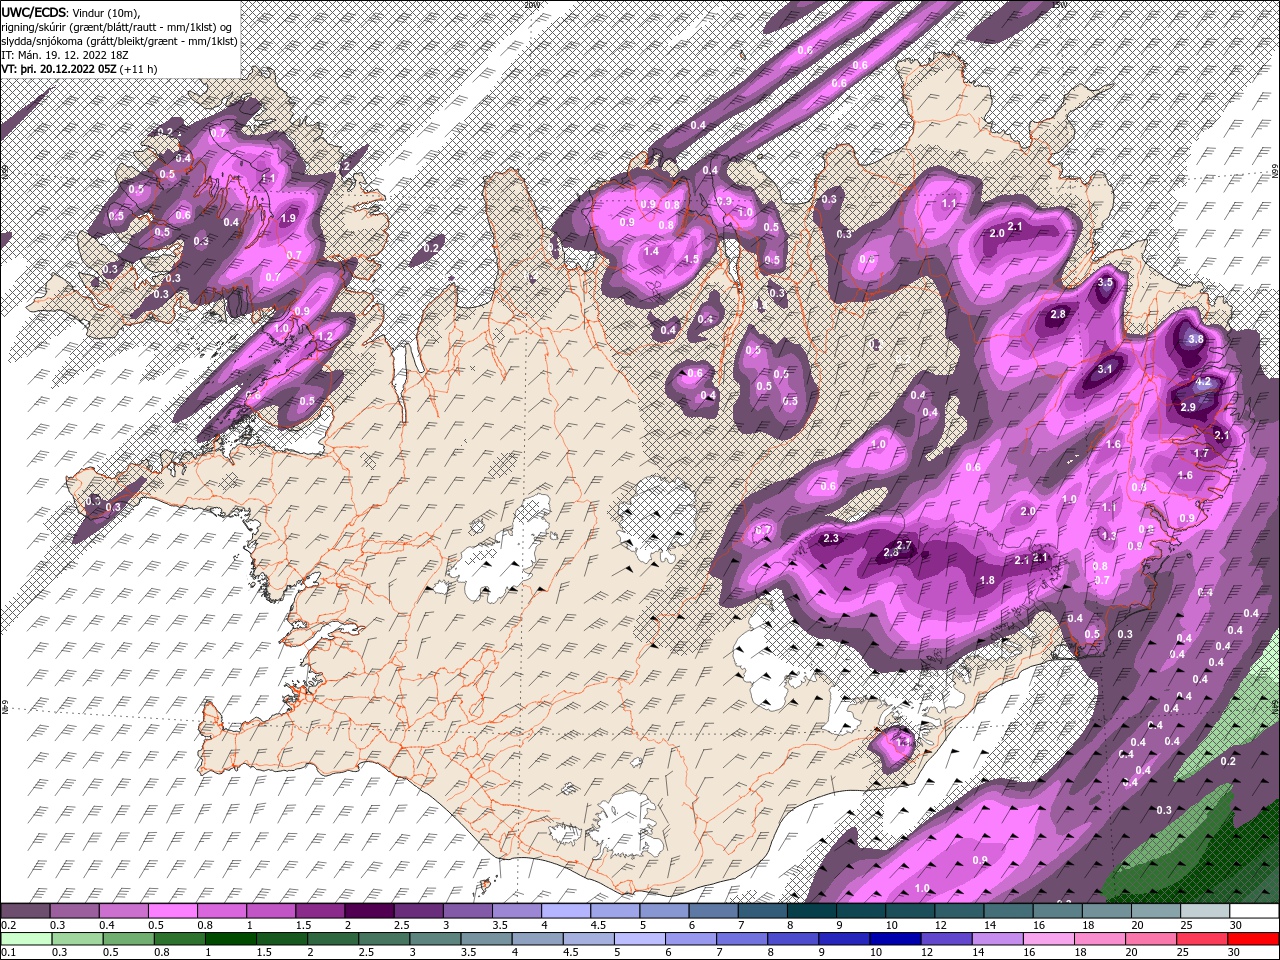Select the rain legend swatch between 10 and 12

pos(897,938)
